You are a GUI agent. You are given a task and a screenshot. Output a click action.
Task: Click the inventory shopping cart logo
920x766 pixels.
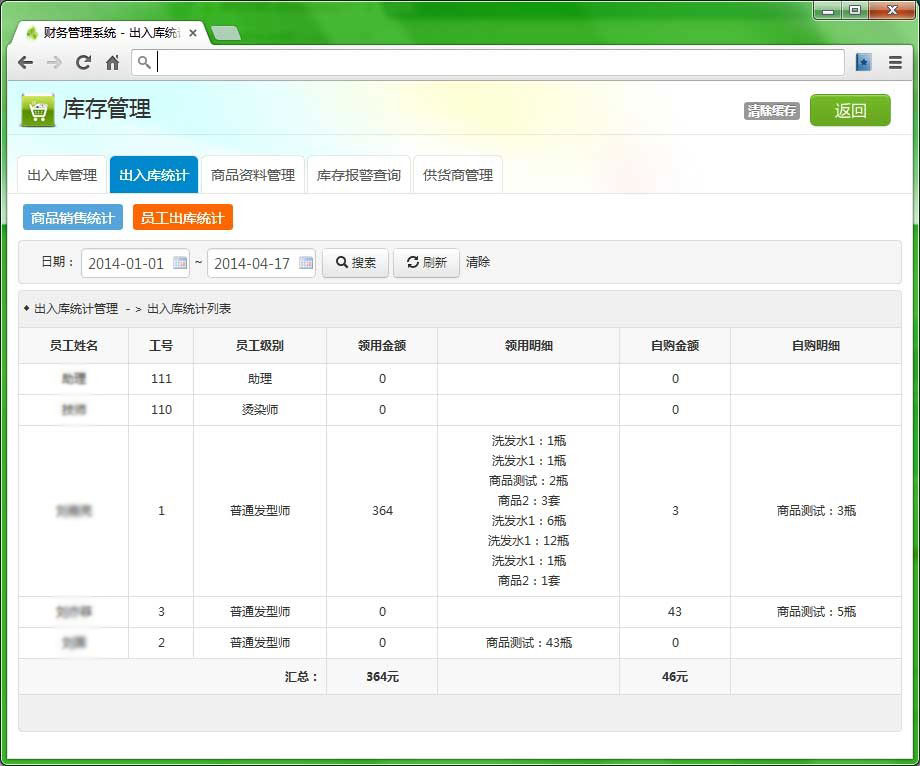tap(38, 110)
